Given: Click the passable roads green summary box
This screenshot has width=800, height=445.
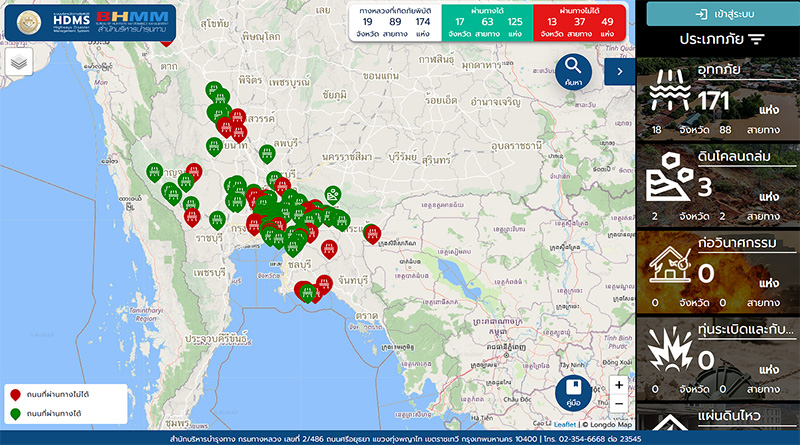Looking at the screenshot, I should click(x=487, y=22).
